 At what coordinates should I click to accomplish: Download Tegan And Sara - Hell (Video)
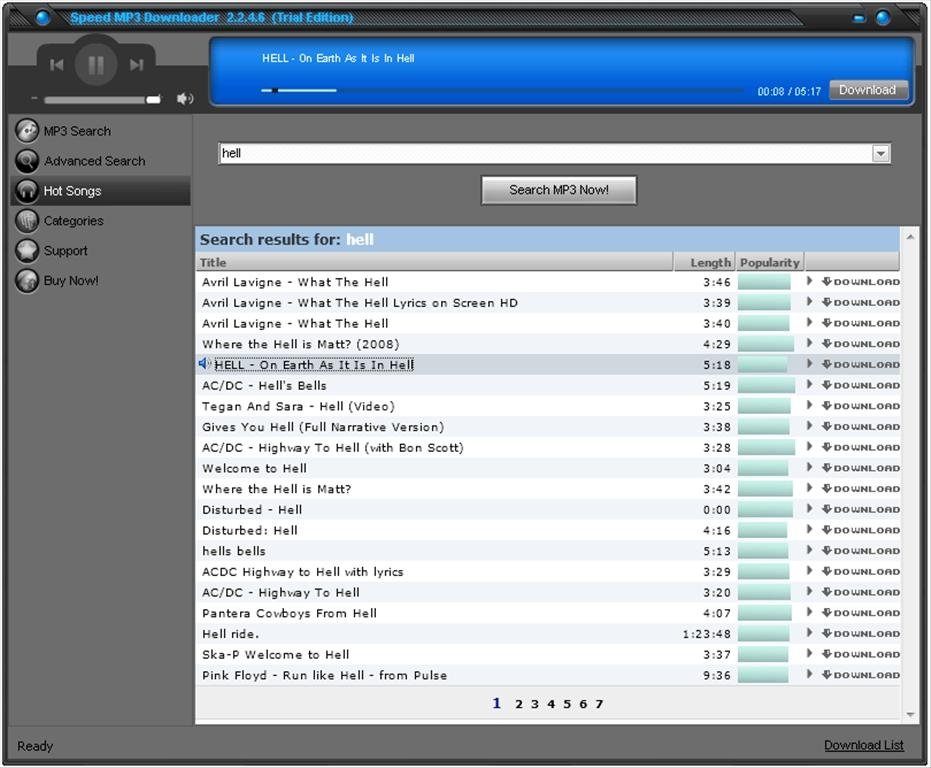click(861, 406)
